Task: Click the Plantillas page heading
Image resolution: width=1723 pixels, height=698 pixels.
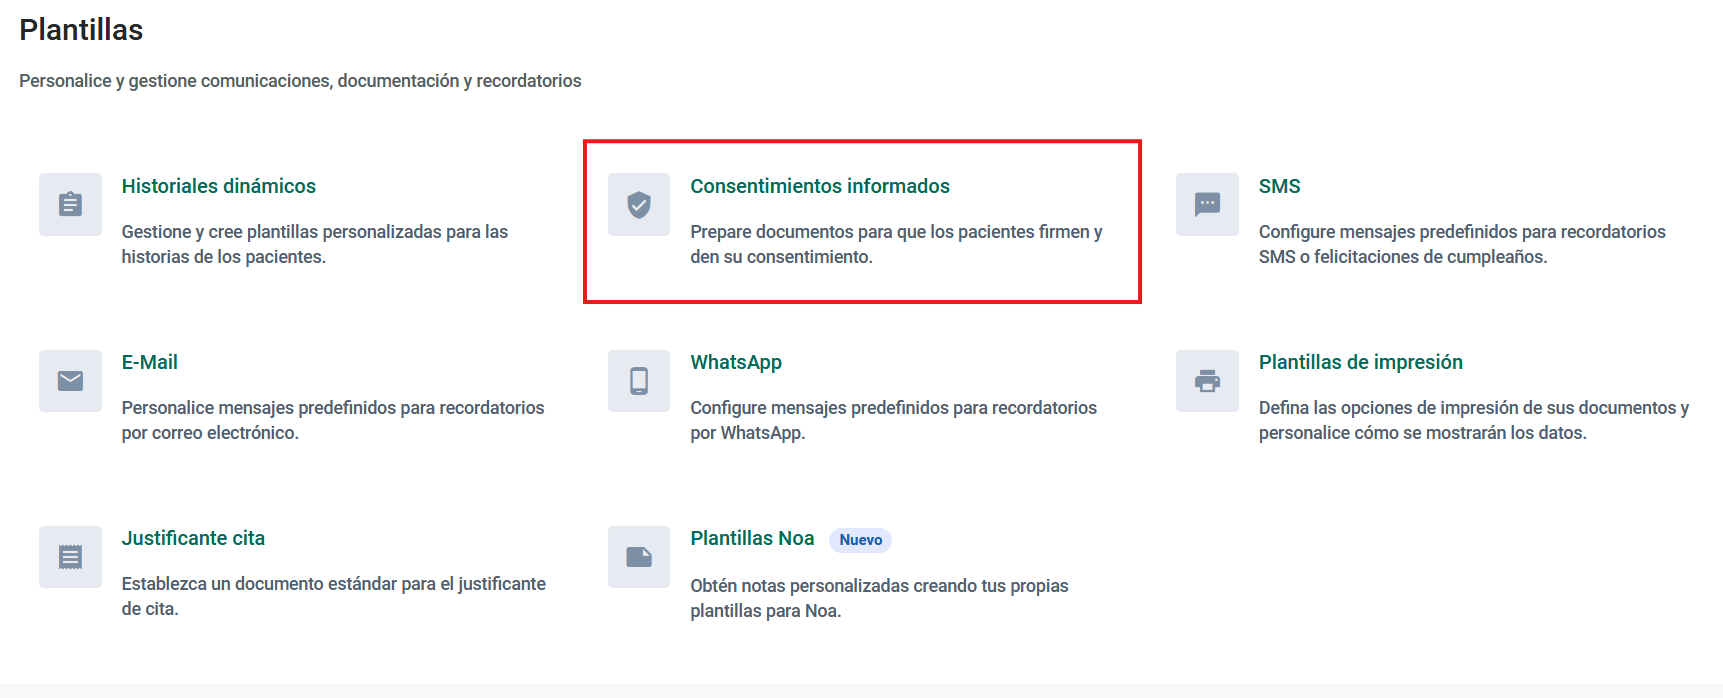Action: (81, 30)
